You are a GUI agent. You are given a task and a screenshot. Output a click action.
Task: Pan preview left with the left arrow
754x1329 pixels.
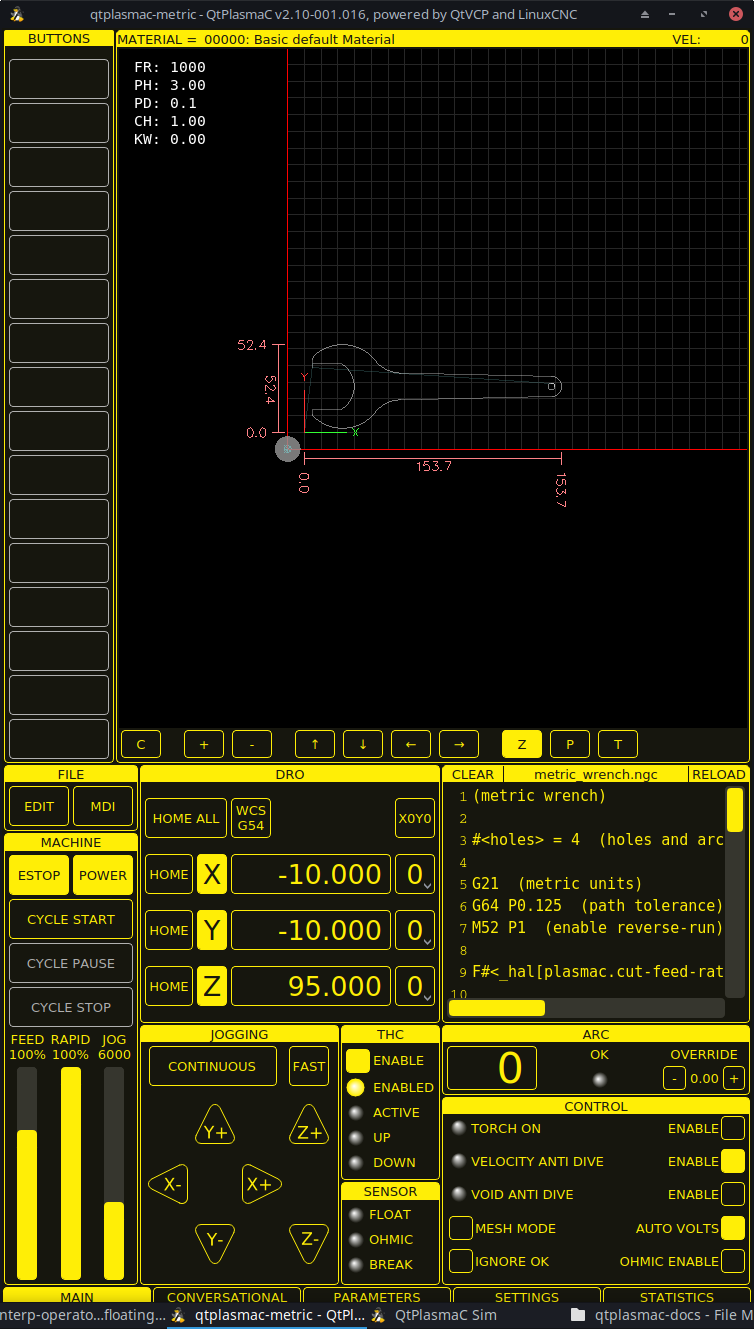click(x=411, y=744)
